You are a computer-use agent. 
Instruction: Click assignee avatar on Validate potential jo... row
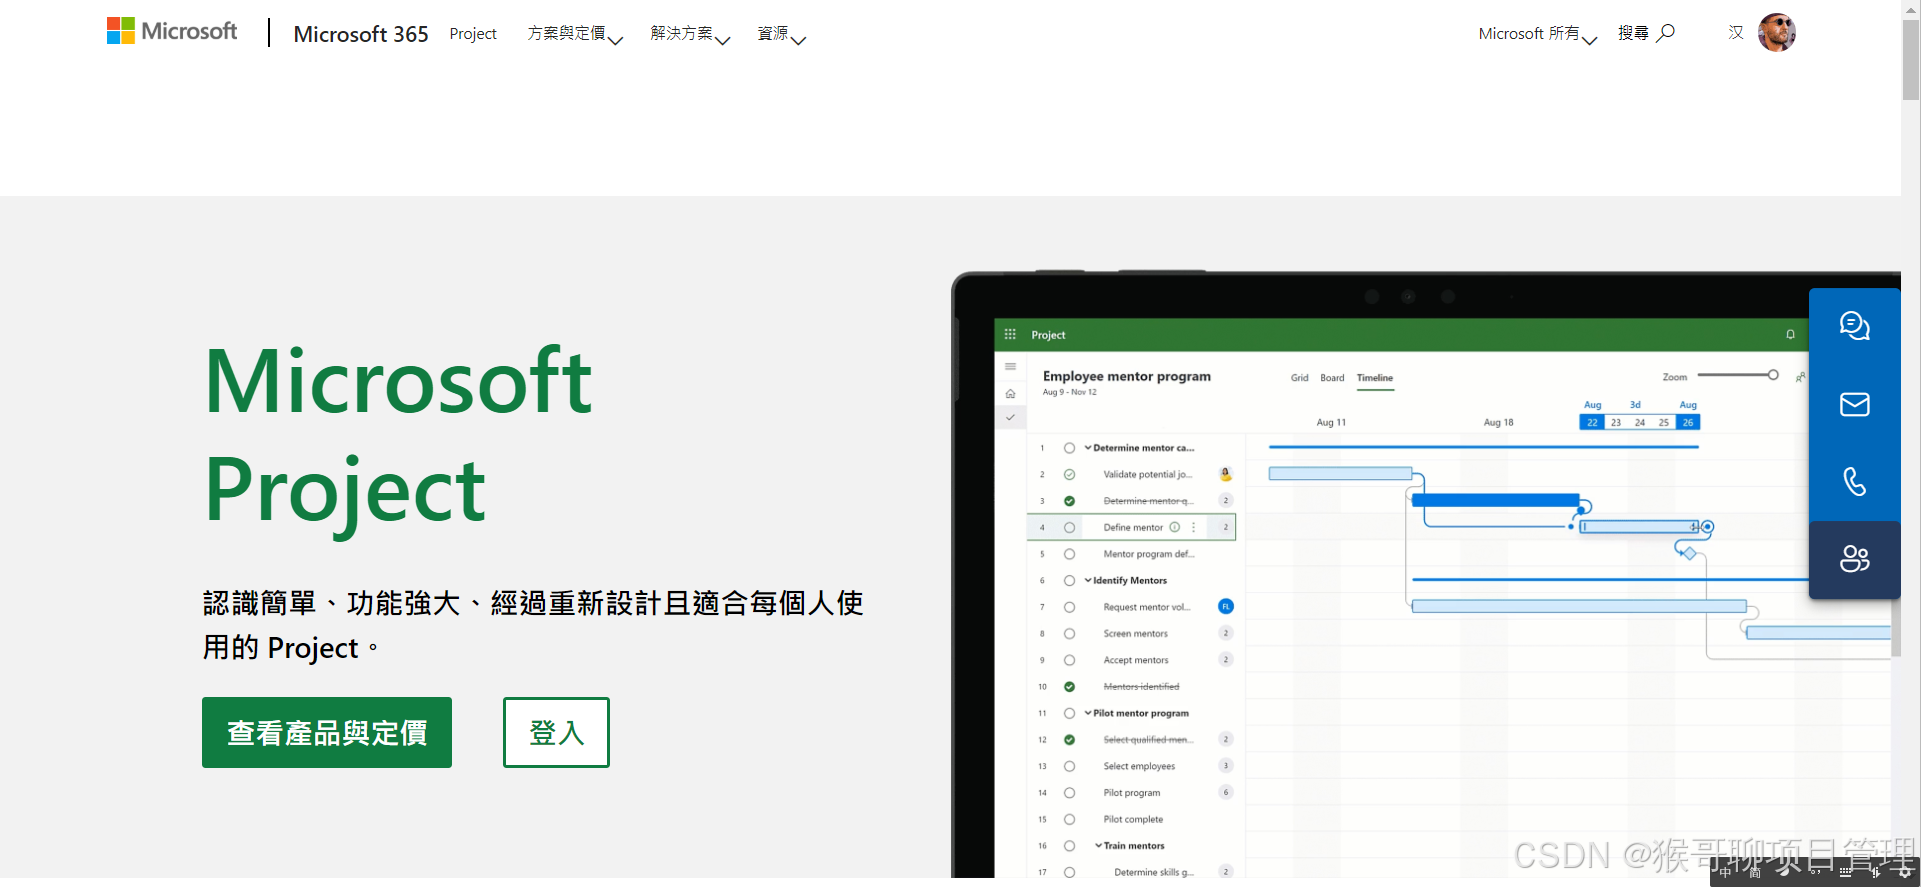coord(1225,474)
